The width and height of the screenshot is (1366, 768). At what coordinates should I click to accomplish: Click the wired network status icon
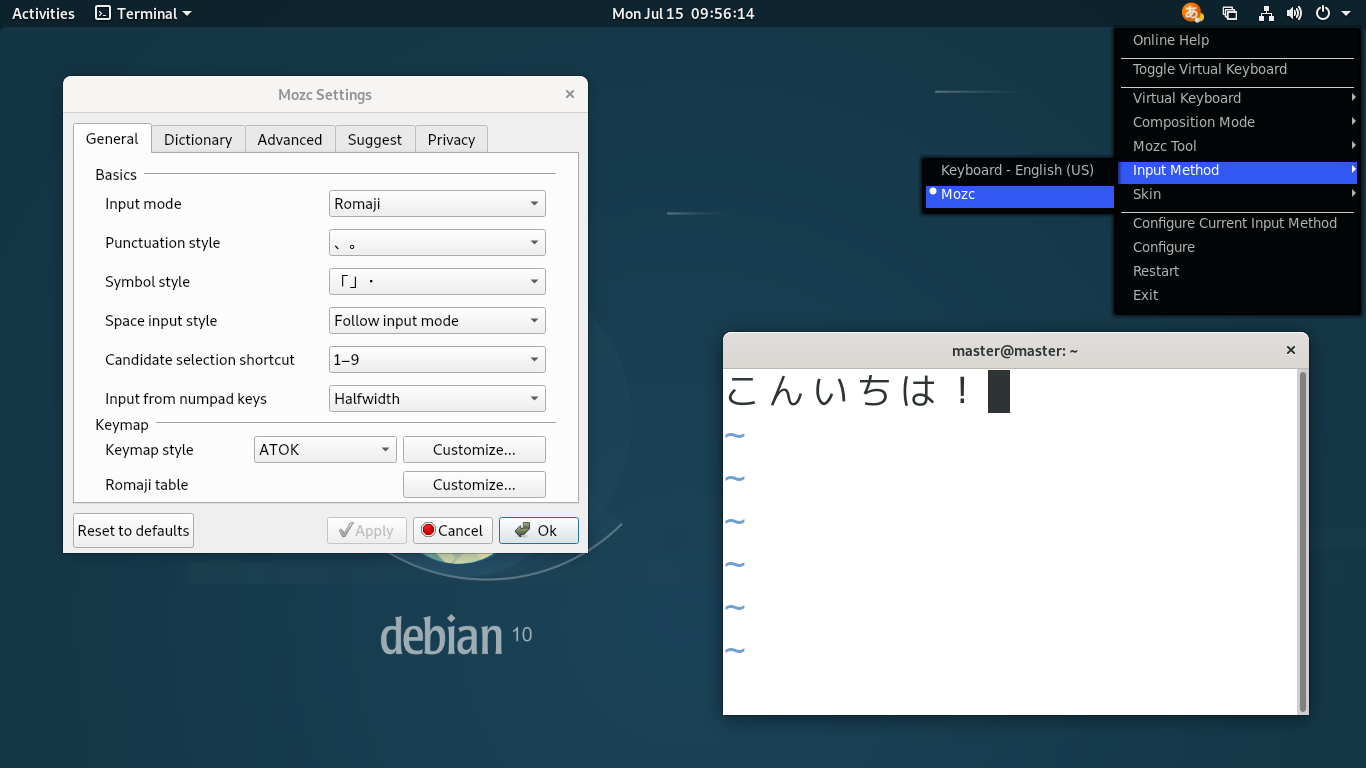1266,14
